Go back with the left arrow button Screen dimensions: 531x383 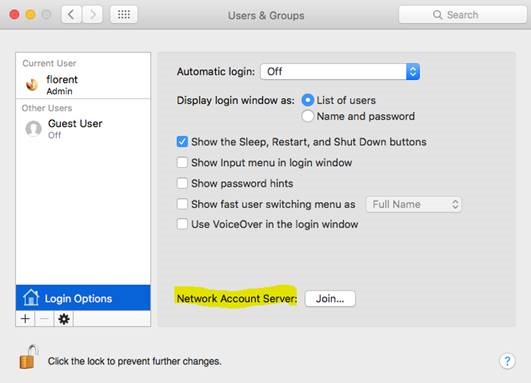click(x=71, y=15)
